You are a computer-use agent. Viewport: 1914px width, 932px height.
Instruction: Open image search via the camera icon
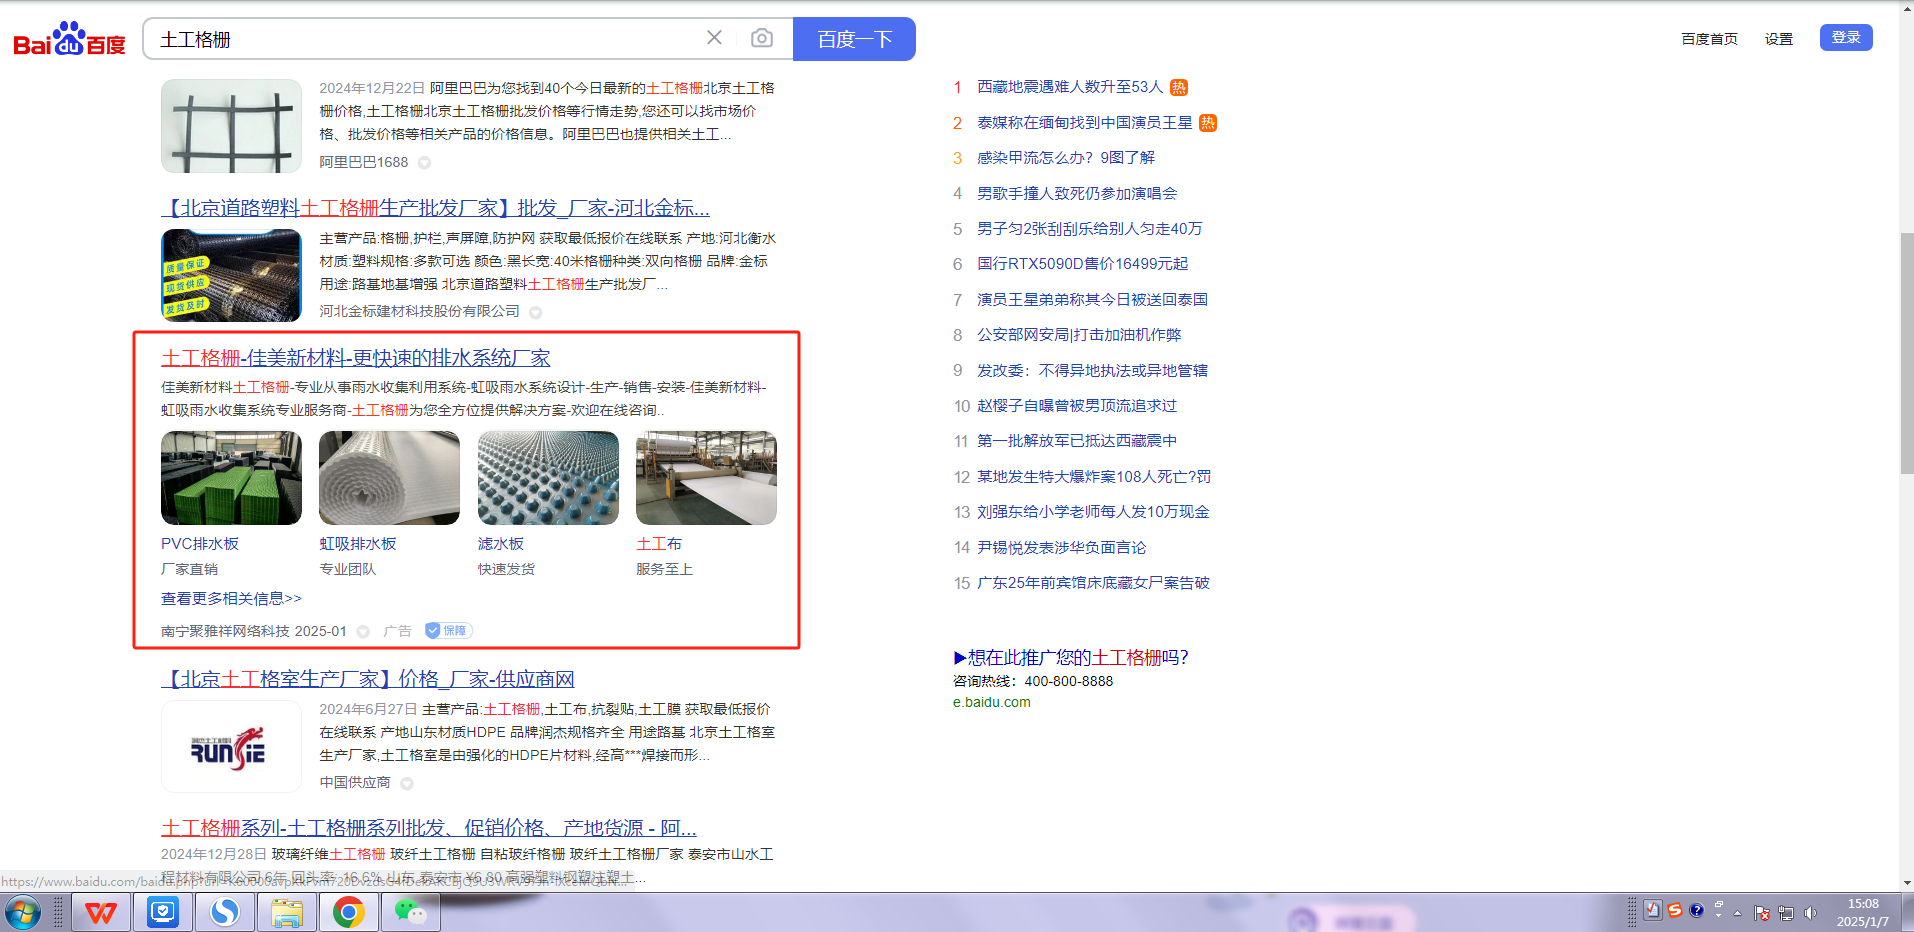pyautogui.click(x=762, y=38)
